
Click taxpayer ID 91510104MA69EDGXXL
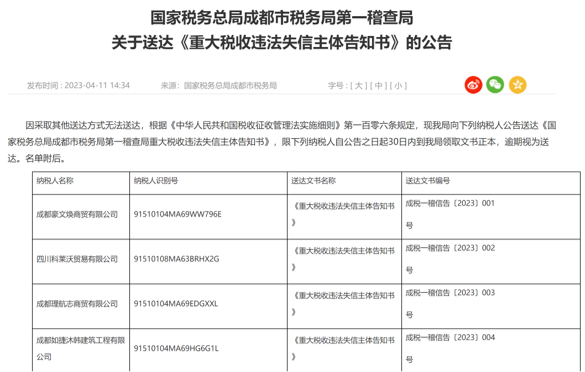point(176,304)
